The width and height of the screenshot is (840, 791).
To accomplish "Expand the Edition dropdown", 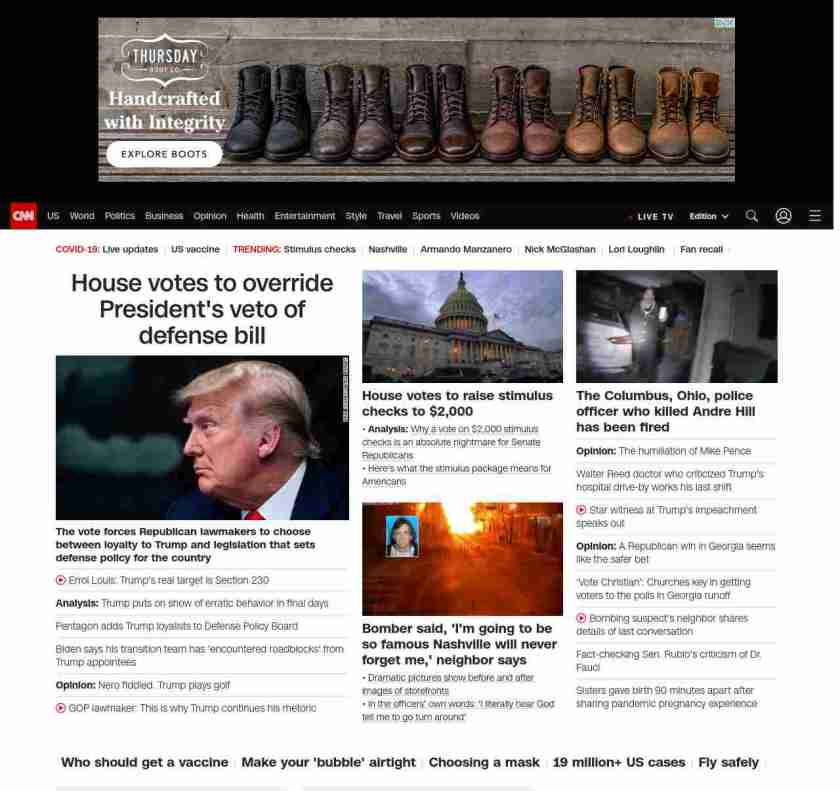I will click(x=709, y=216).
